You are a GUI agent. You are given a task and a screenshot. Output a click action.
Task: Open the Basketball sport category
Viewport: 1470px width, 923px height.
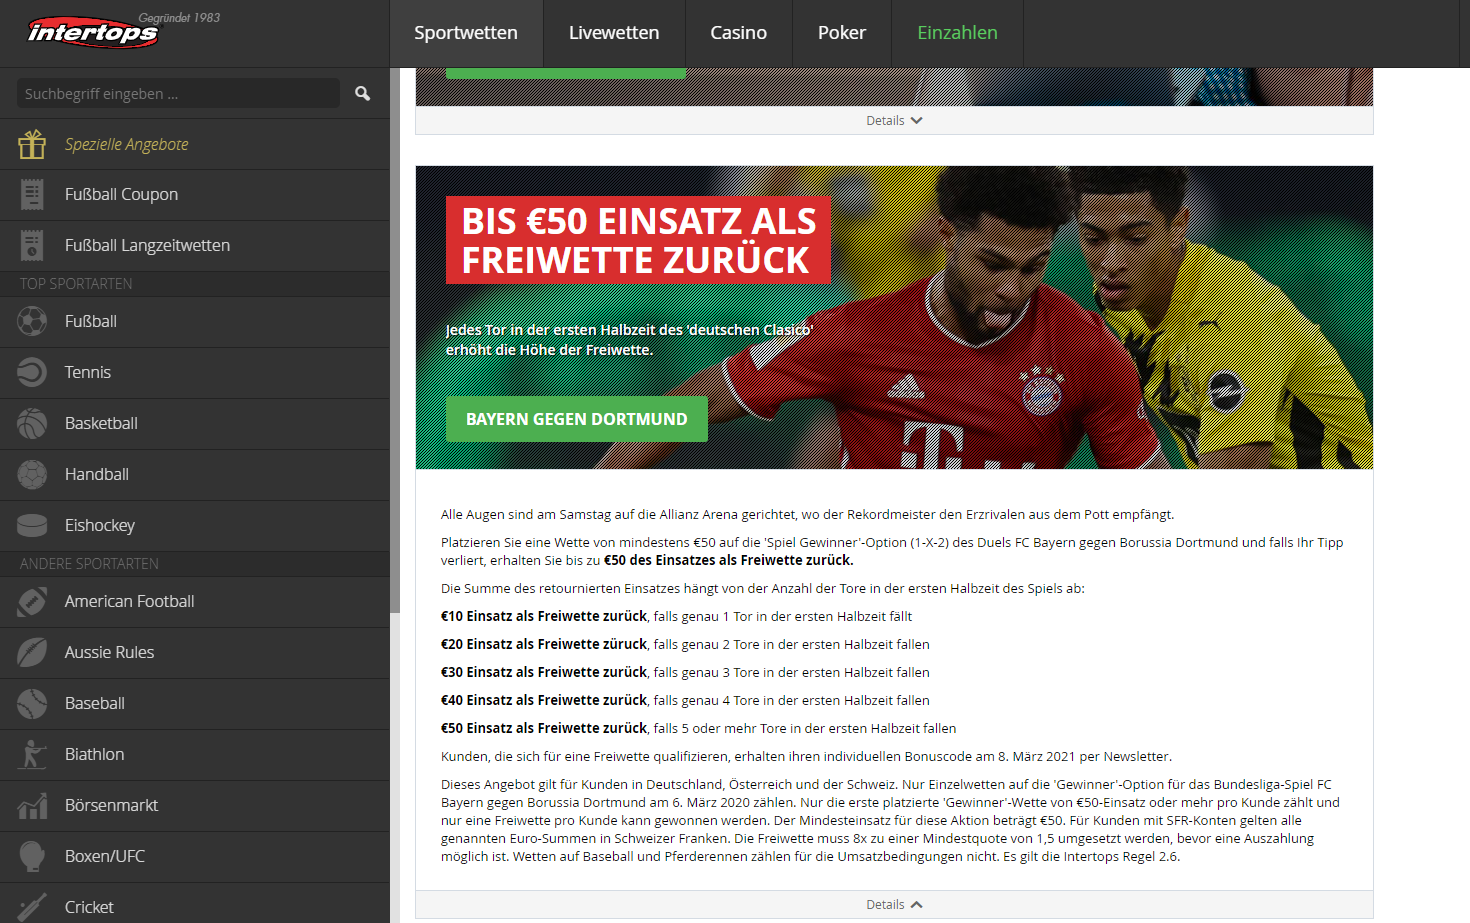pyautogui.click(x=194, y=423)
